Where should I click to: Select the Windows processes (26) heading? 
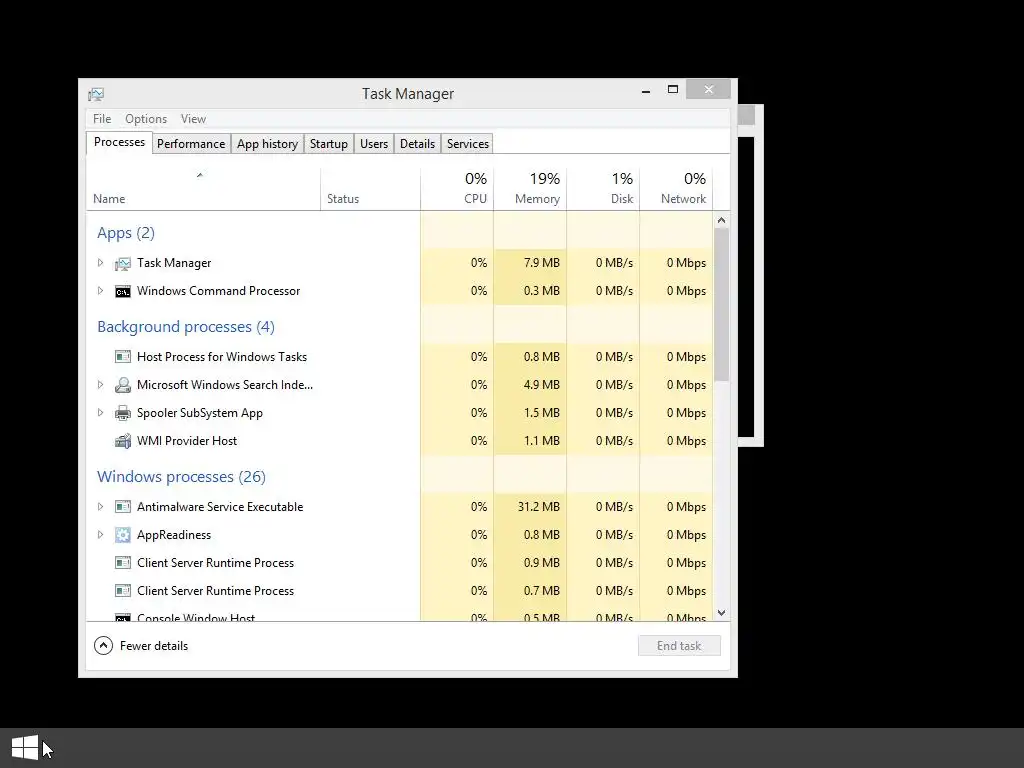[x=182, y=477]
